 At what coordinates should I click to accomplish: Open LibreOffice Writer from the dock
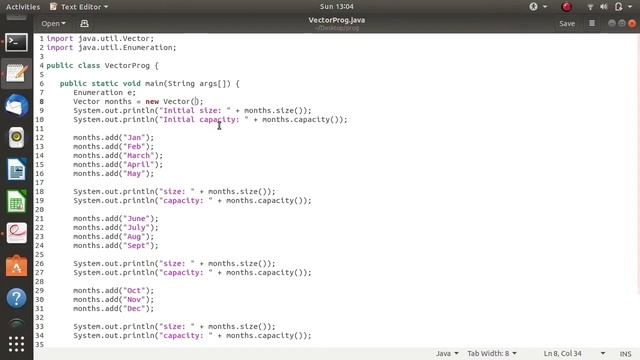(16, 169)
